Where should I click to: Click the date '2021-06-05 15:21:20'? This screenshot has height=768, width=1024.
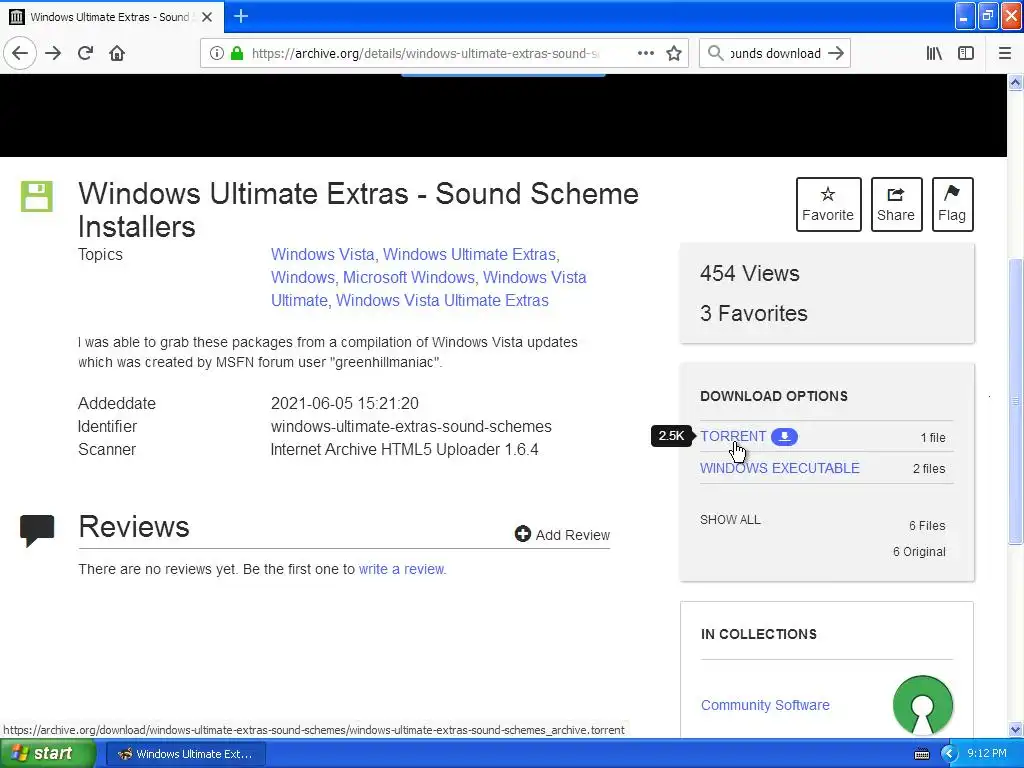[345, 404]
